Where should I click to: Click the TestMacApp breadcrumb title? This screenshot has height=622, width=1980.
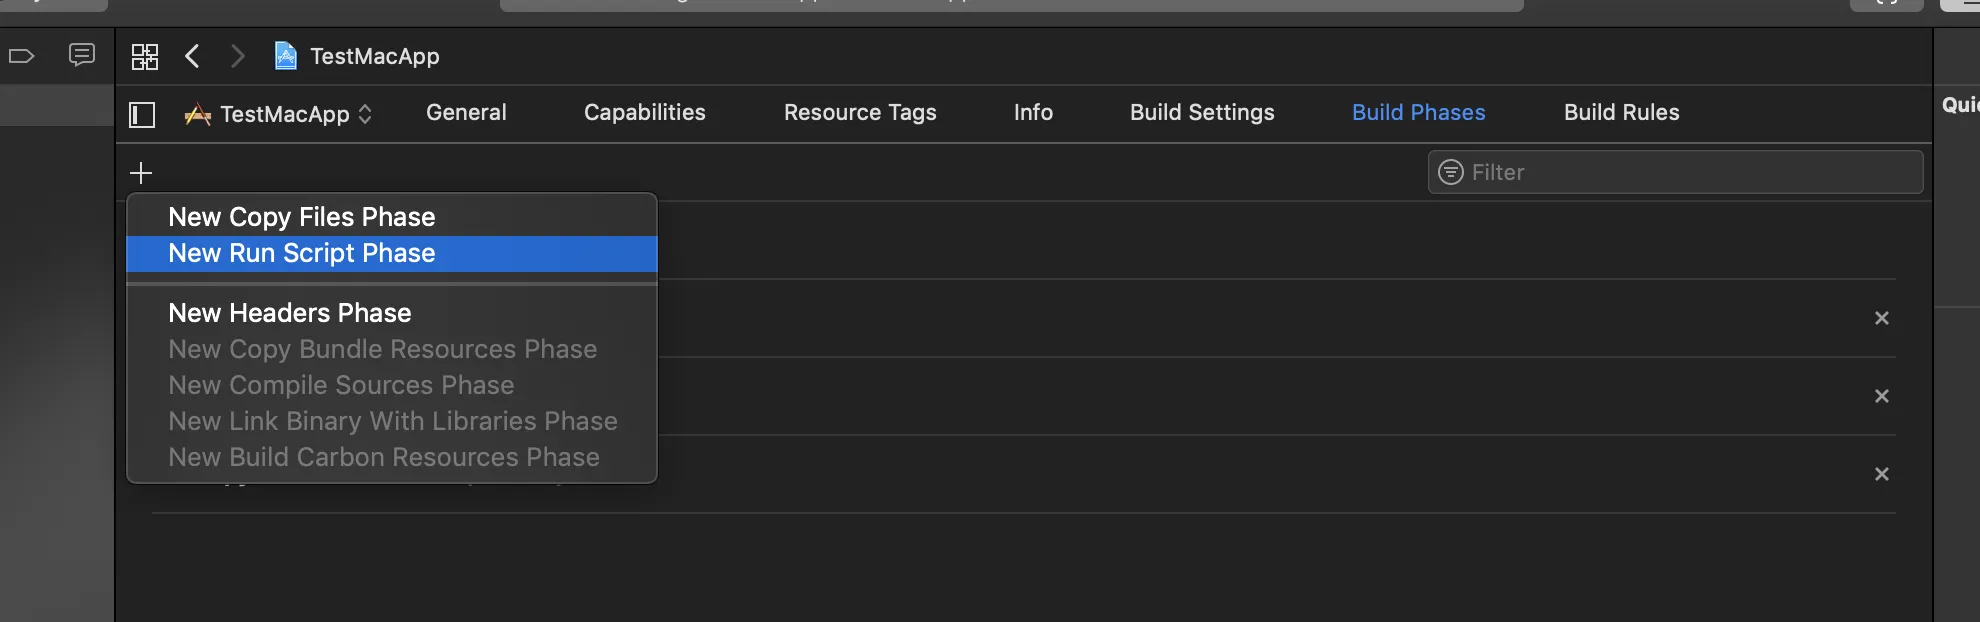(375, 57)
